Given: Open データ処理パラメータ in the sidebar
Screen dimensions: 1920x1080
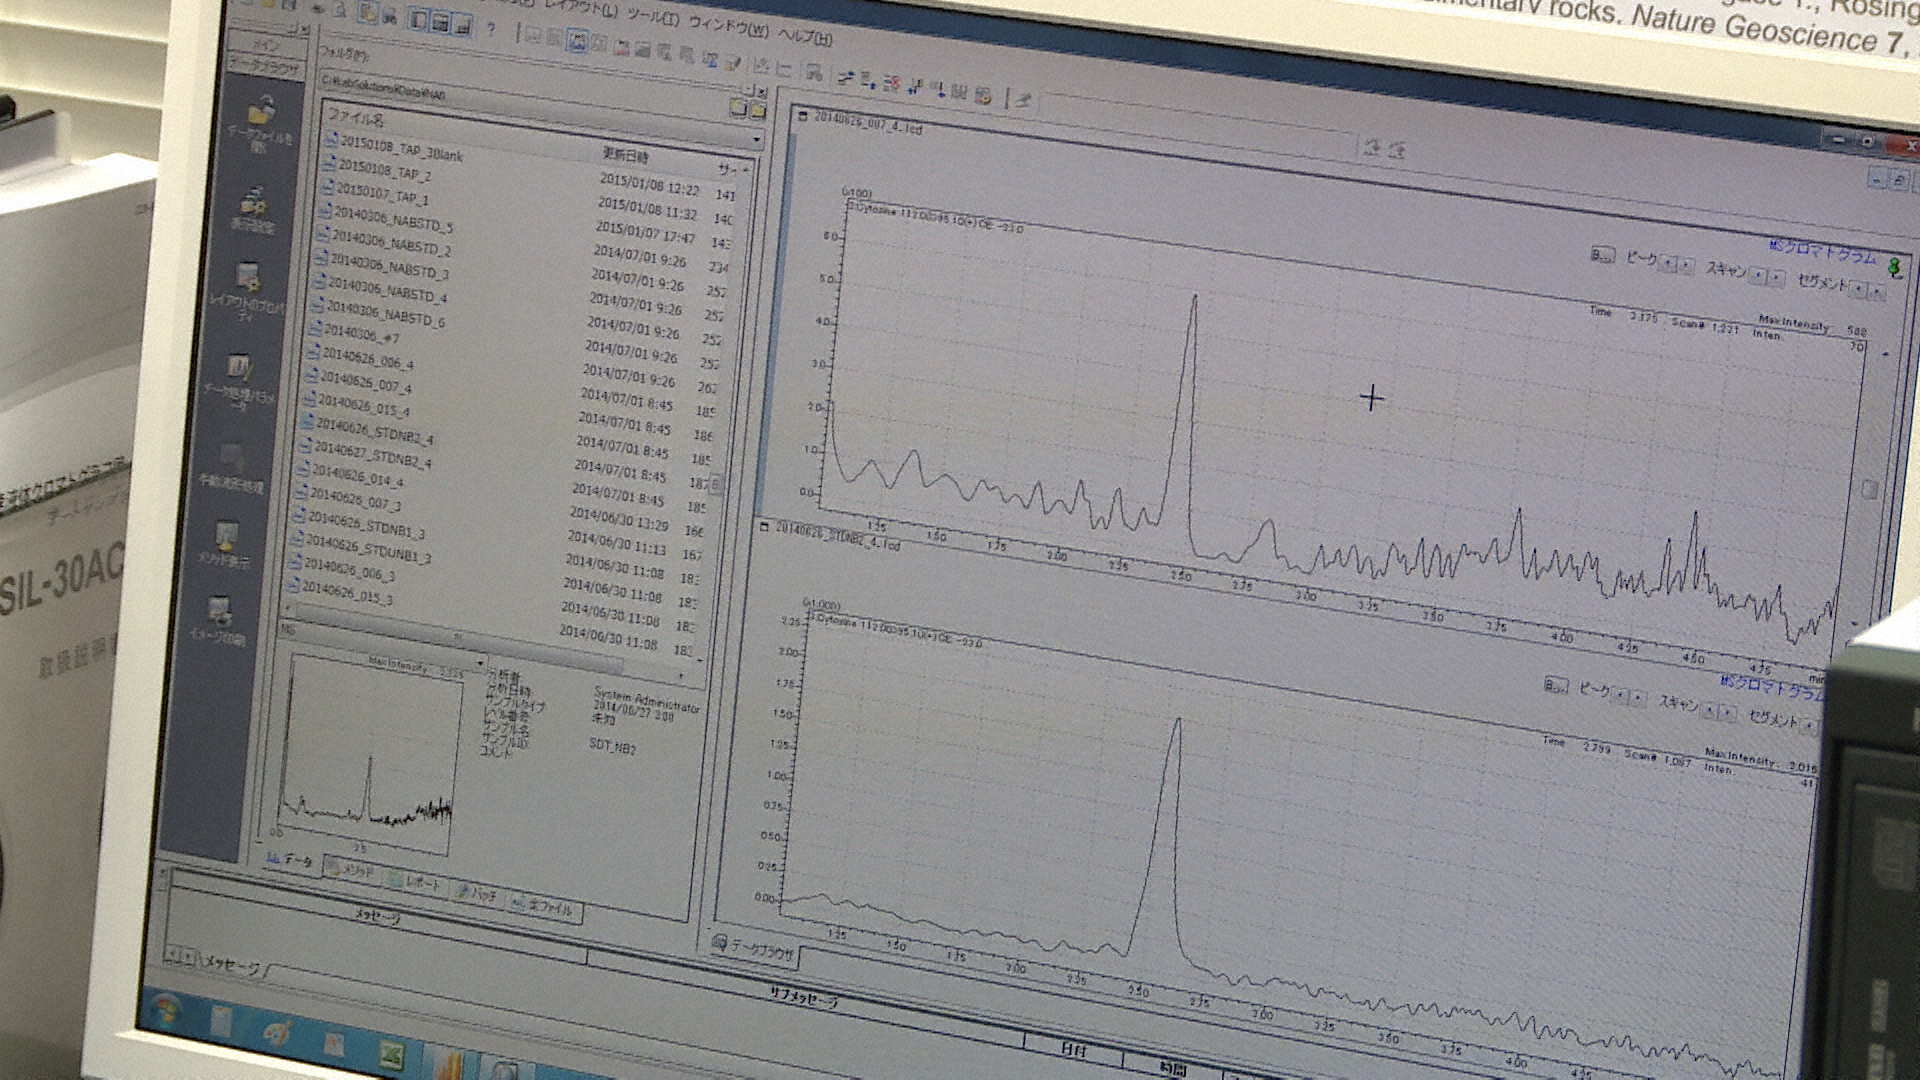Looking at the screenshot, I should click(x=238, y=380).
